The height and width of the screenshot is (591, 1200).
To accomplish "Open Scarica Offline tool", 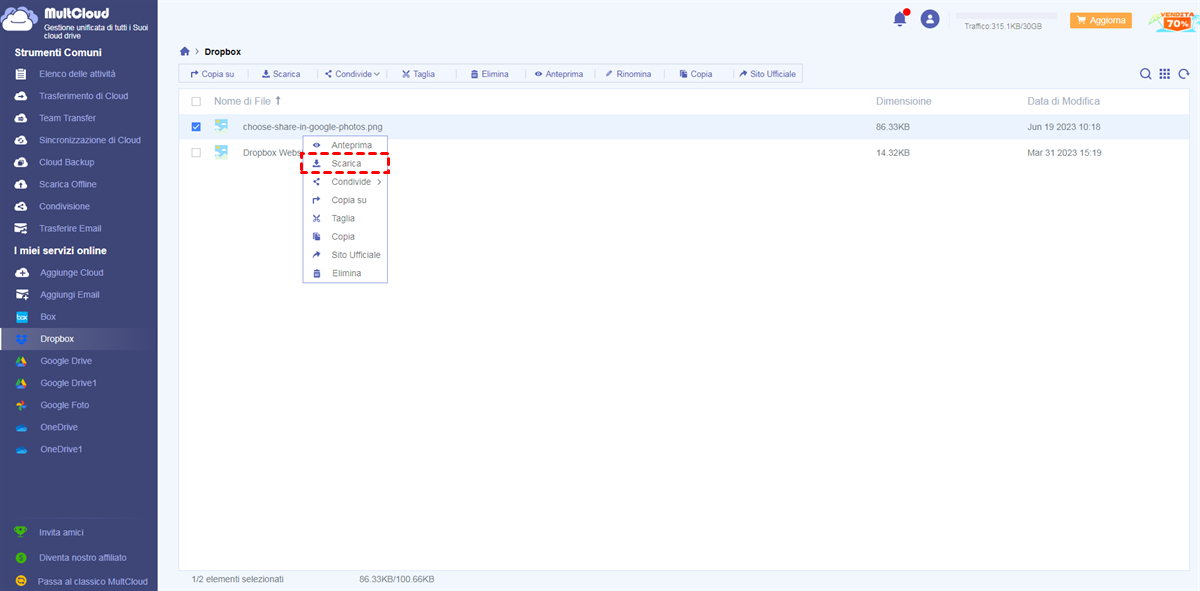I will pyautogui.click(x=68, y=184).
